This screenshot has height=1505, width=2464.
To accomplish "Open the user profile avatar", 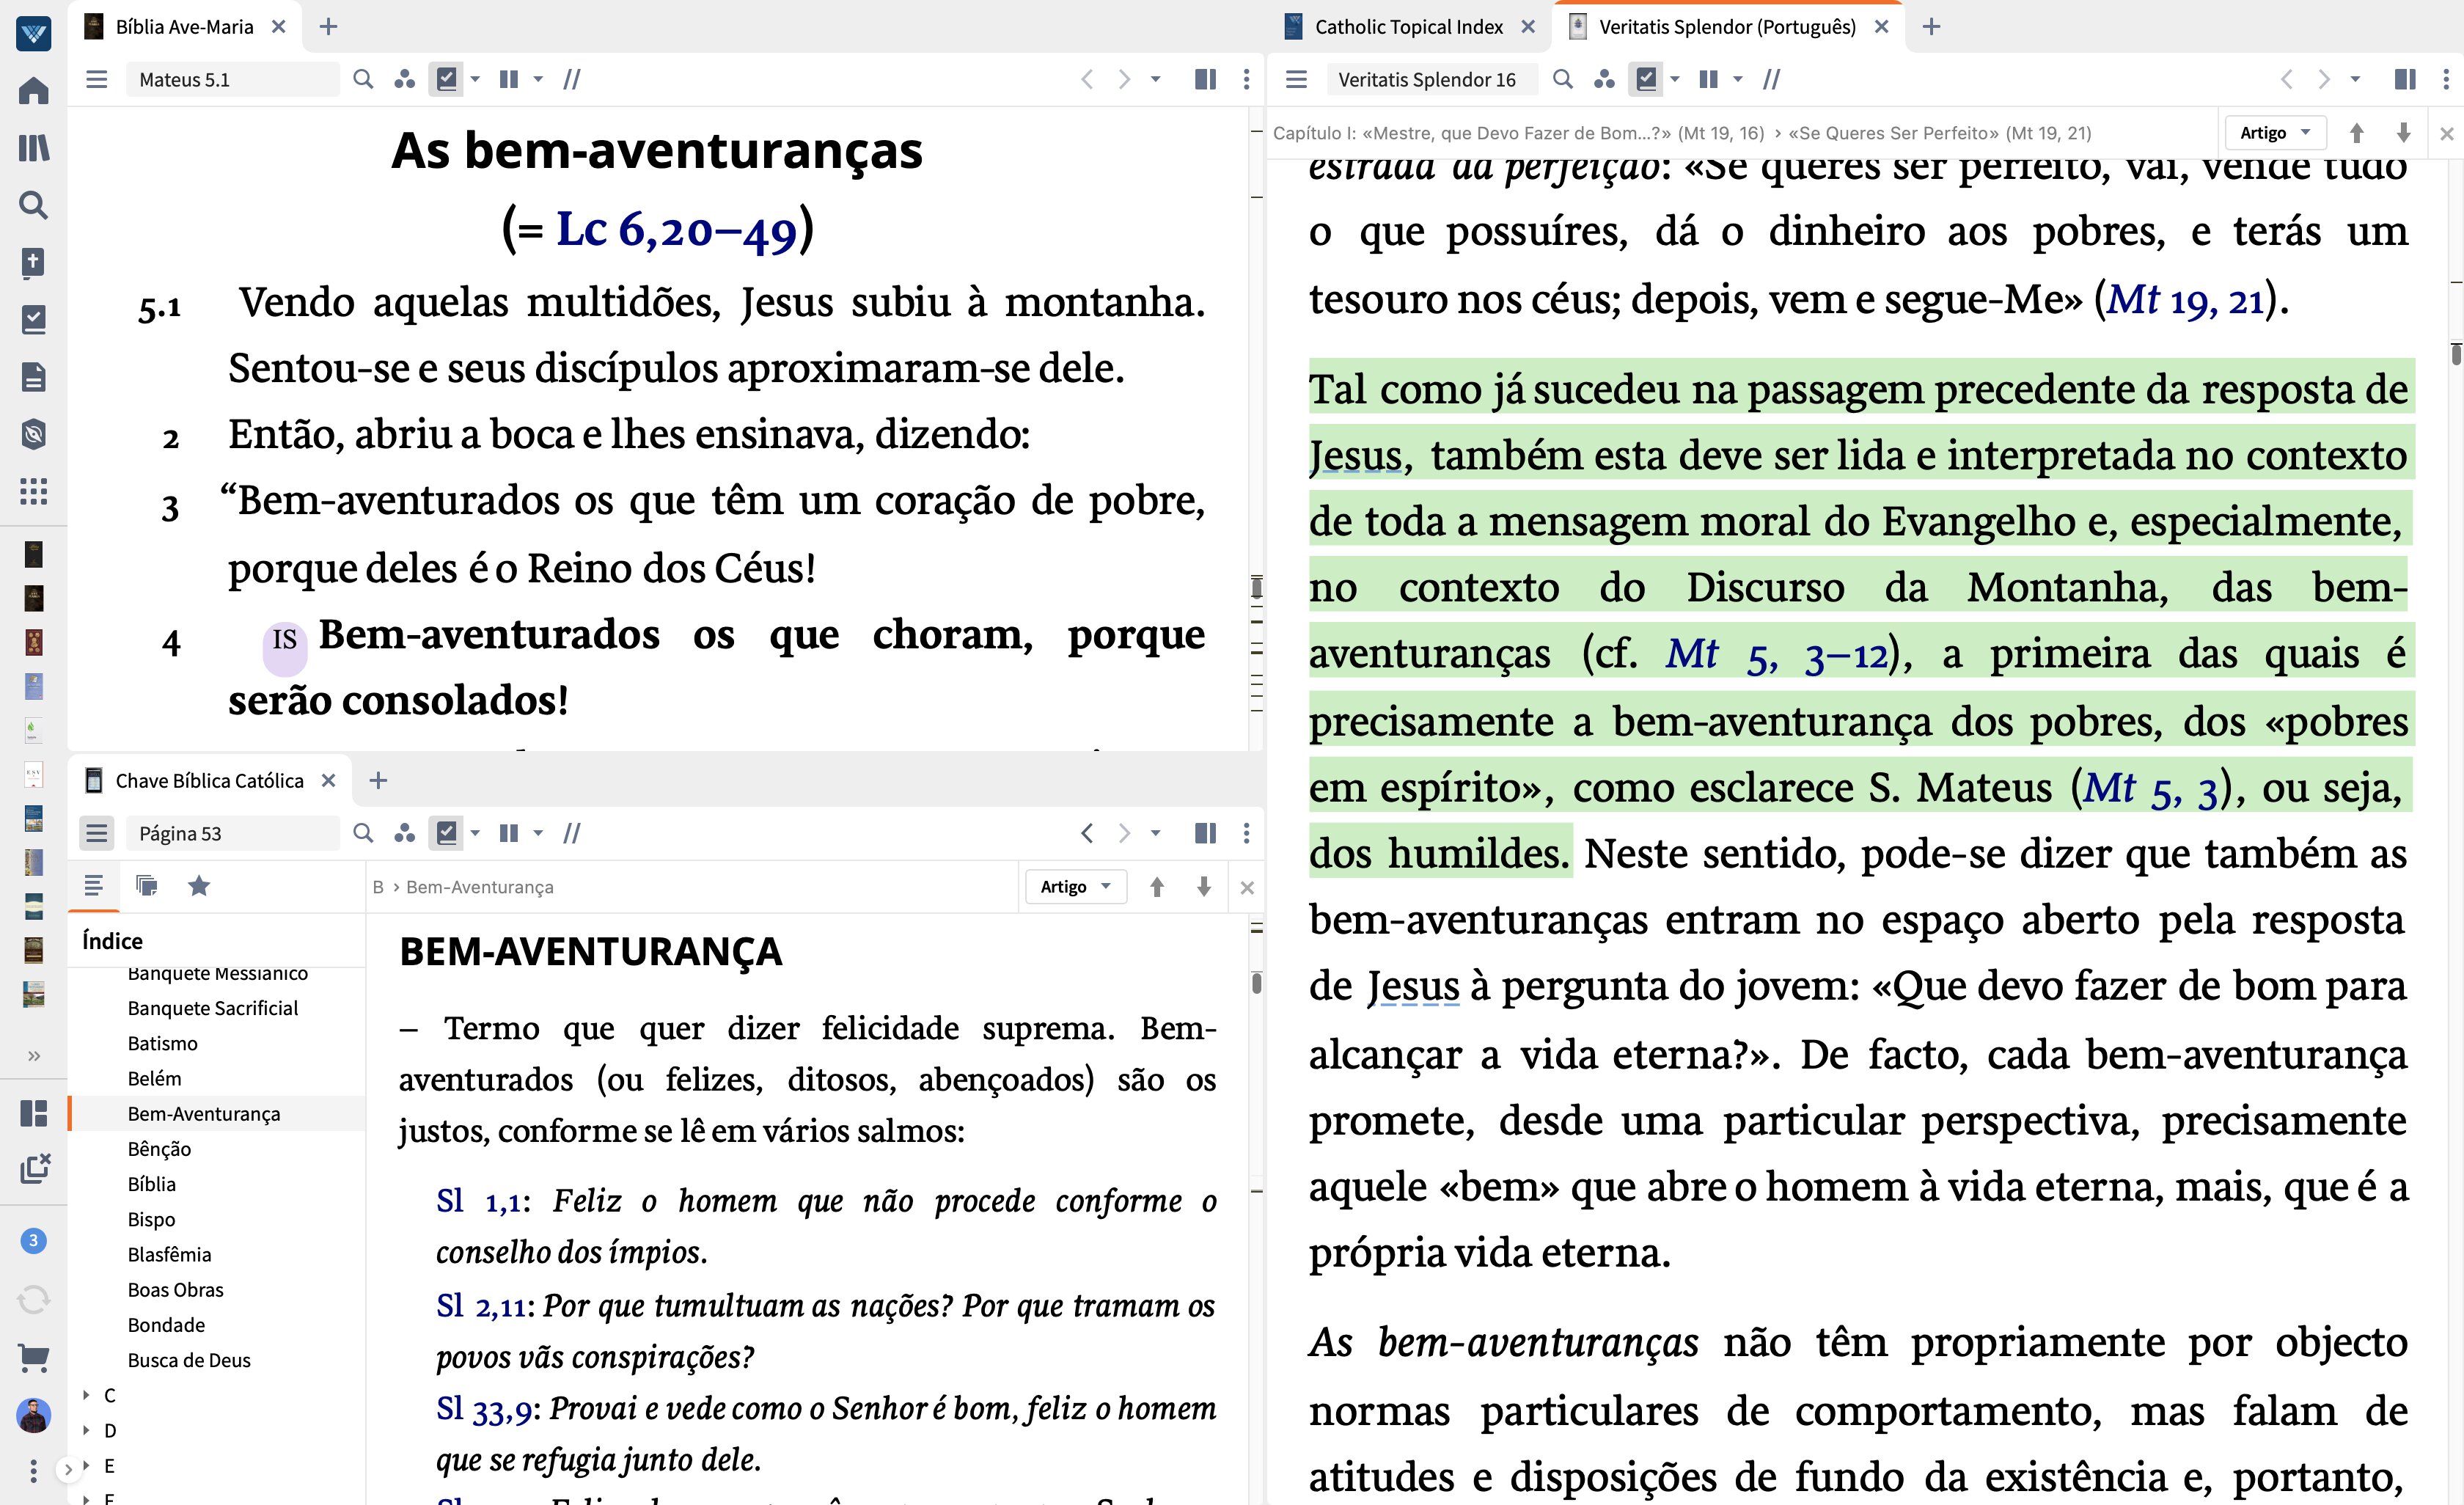I will [x=33, y=1415].
